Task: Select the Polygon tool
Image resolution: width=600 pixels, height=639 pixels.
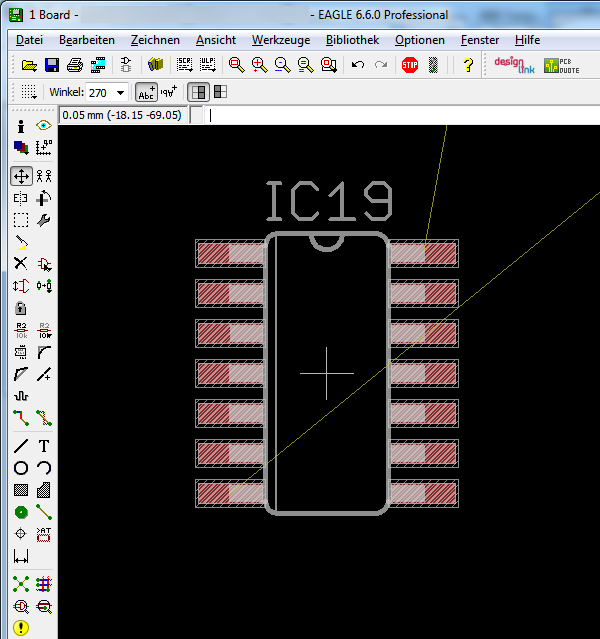Action: [x=44, y=490]
